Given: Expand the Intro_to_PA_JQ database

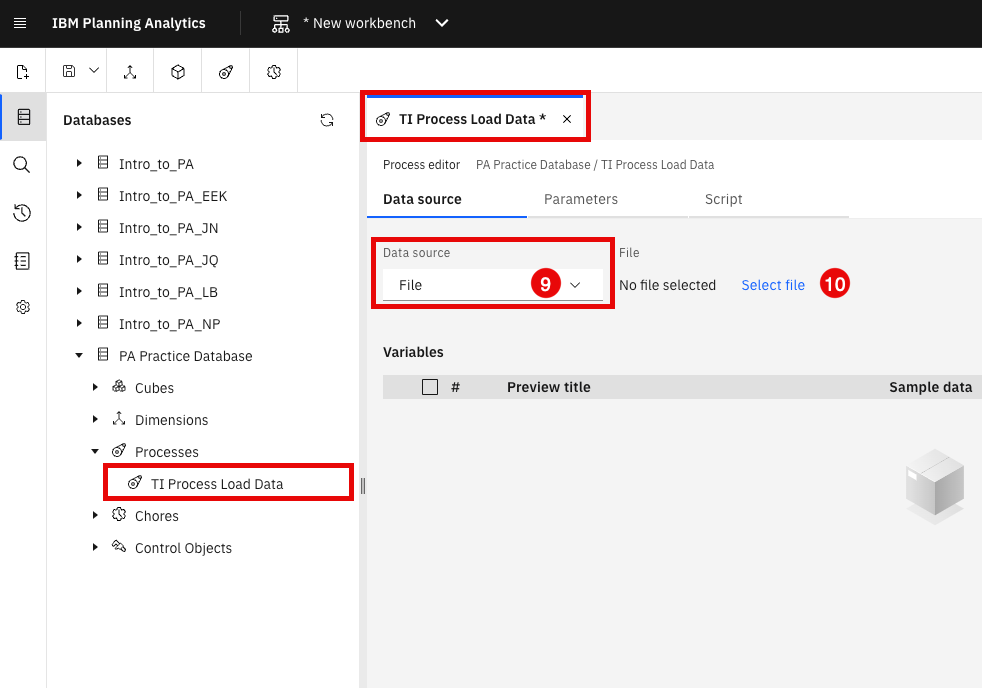Looking at the screenshot, I should (x=79, y=259).
